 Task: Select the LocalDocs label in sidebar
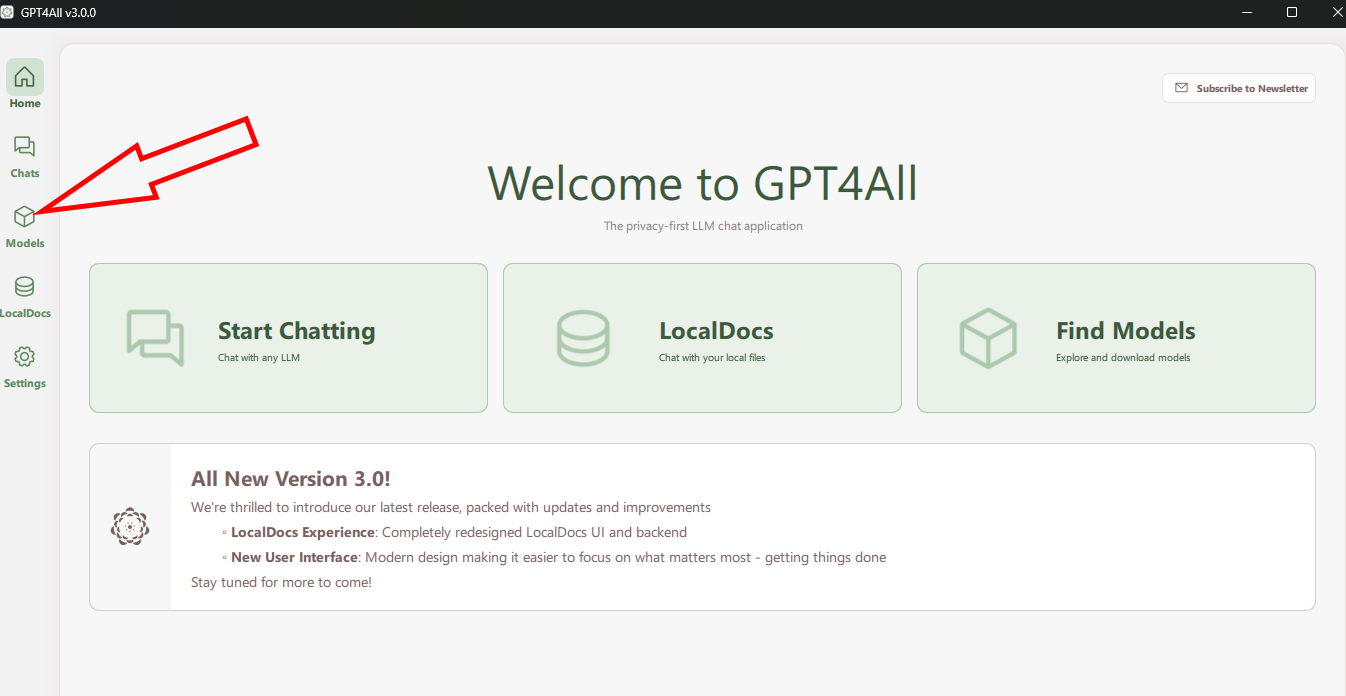25,314
